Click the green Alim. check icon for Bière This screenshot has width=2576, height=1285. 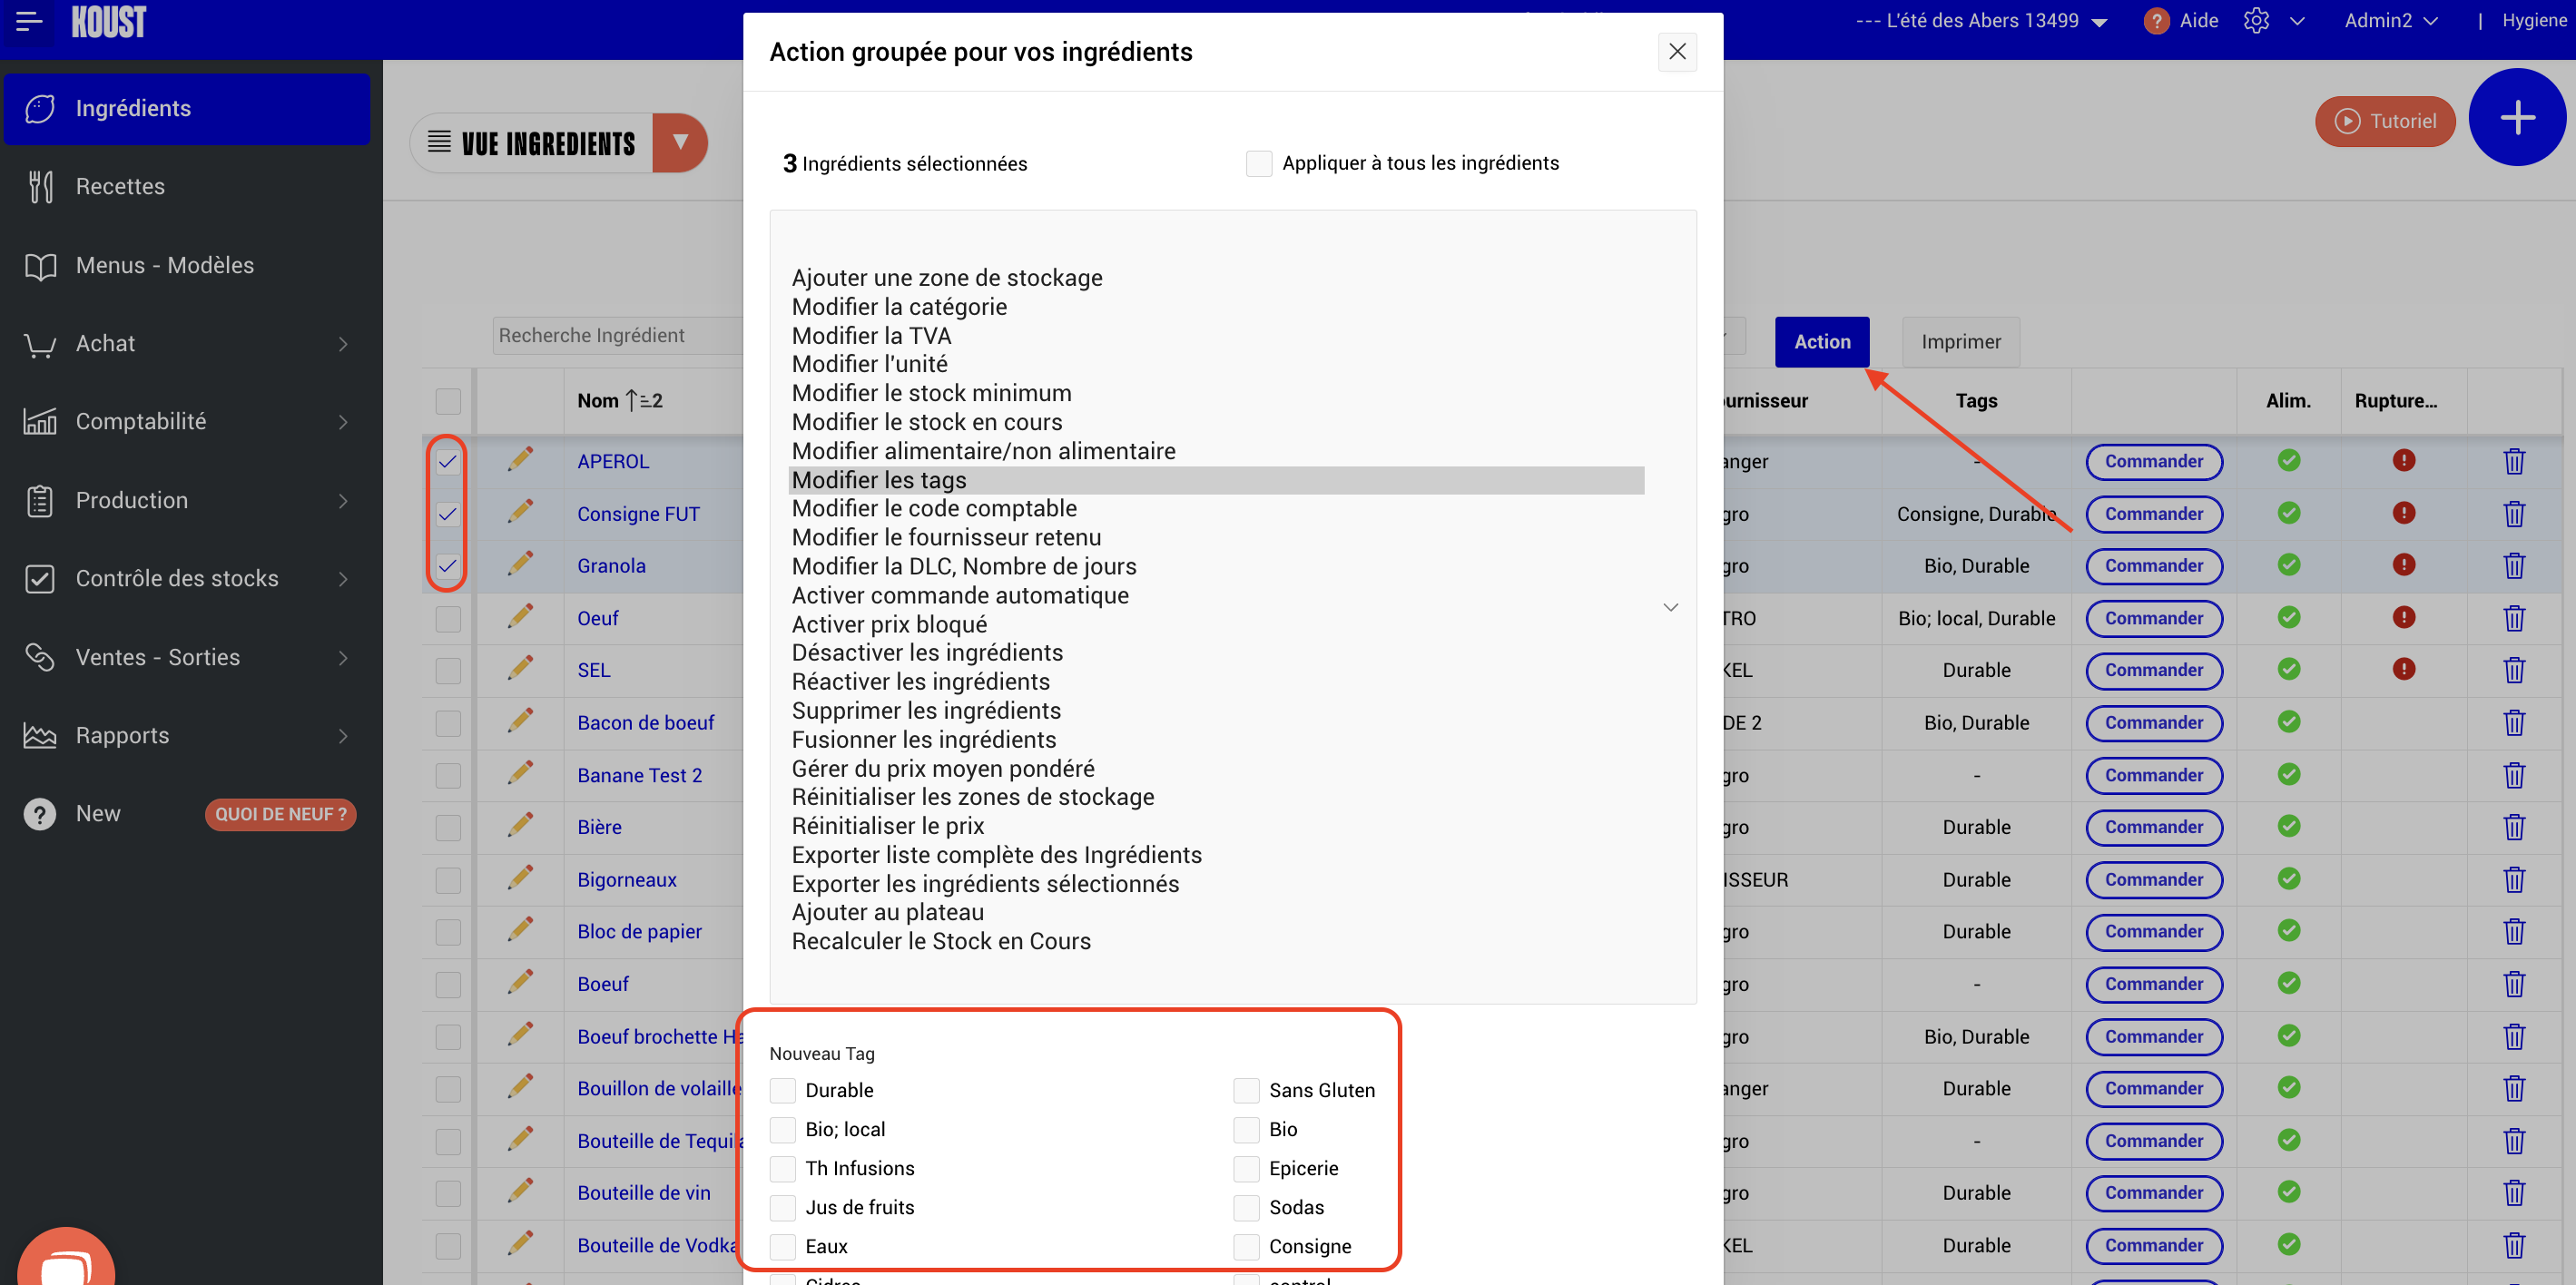click(x=2288, y=826)
